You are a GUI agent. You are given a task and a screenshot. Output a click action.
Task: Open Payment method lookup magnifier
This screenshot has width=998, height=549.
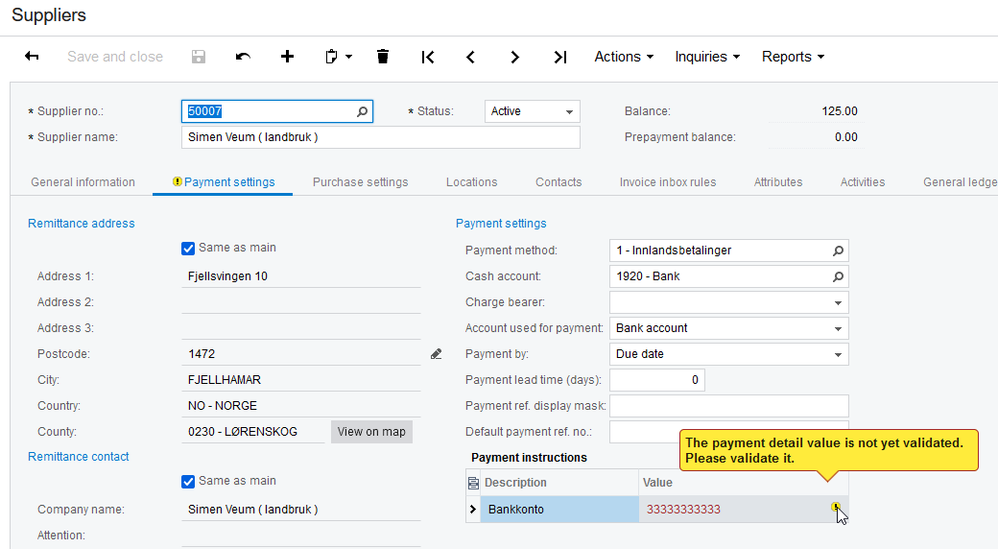click(x=838, y=251)
